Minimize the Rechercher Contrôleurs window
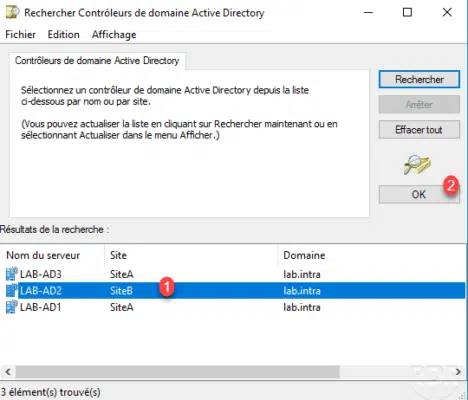Screen dimensions: 468x400 368,13
